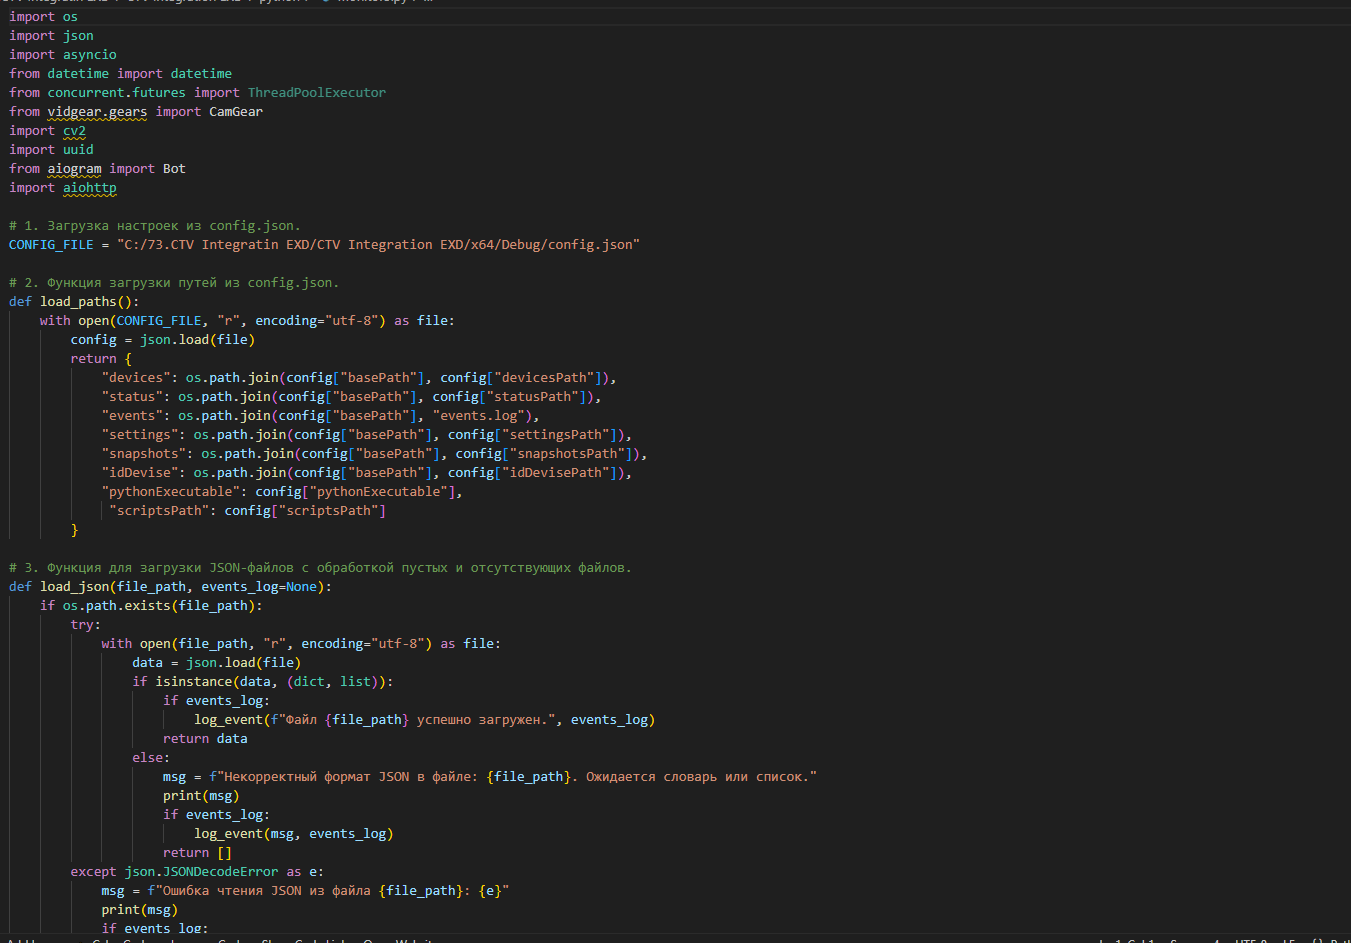Click the 'else:' line

point(151,758)
